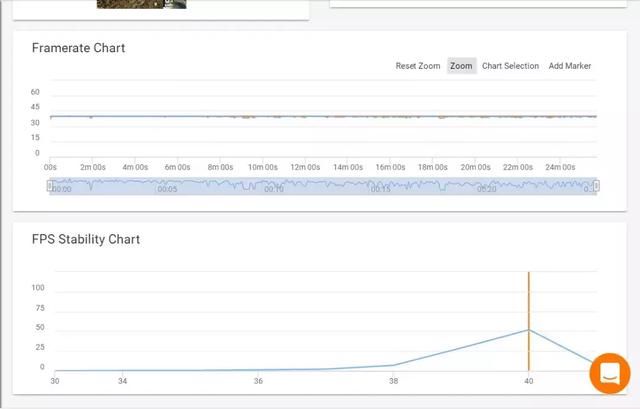The width and height of the screenshot is (640, 409).
Task: Click the 00:15 point in range navigator
Action: point(381,188)
